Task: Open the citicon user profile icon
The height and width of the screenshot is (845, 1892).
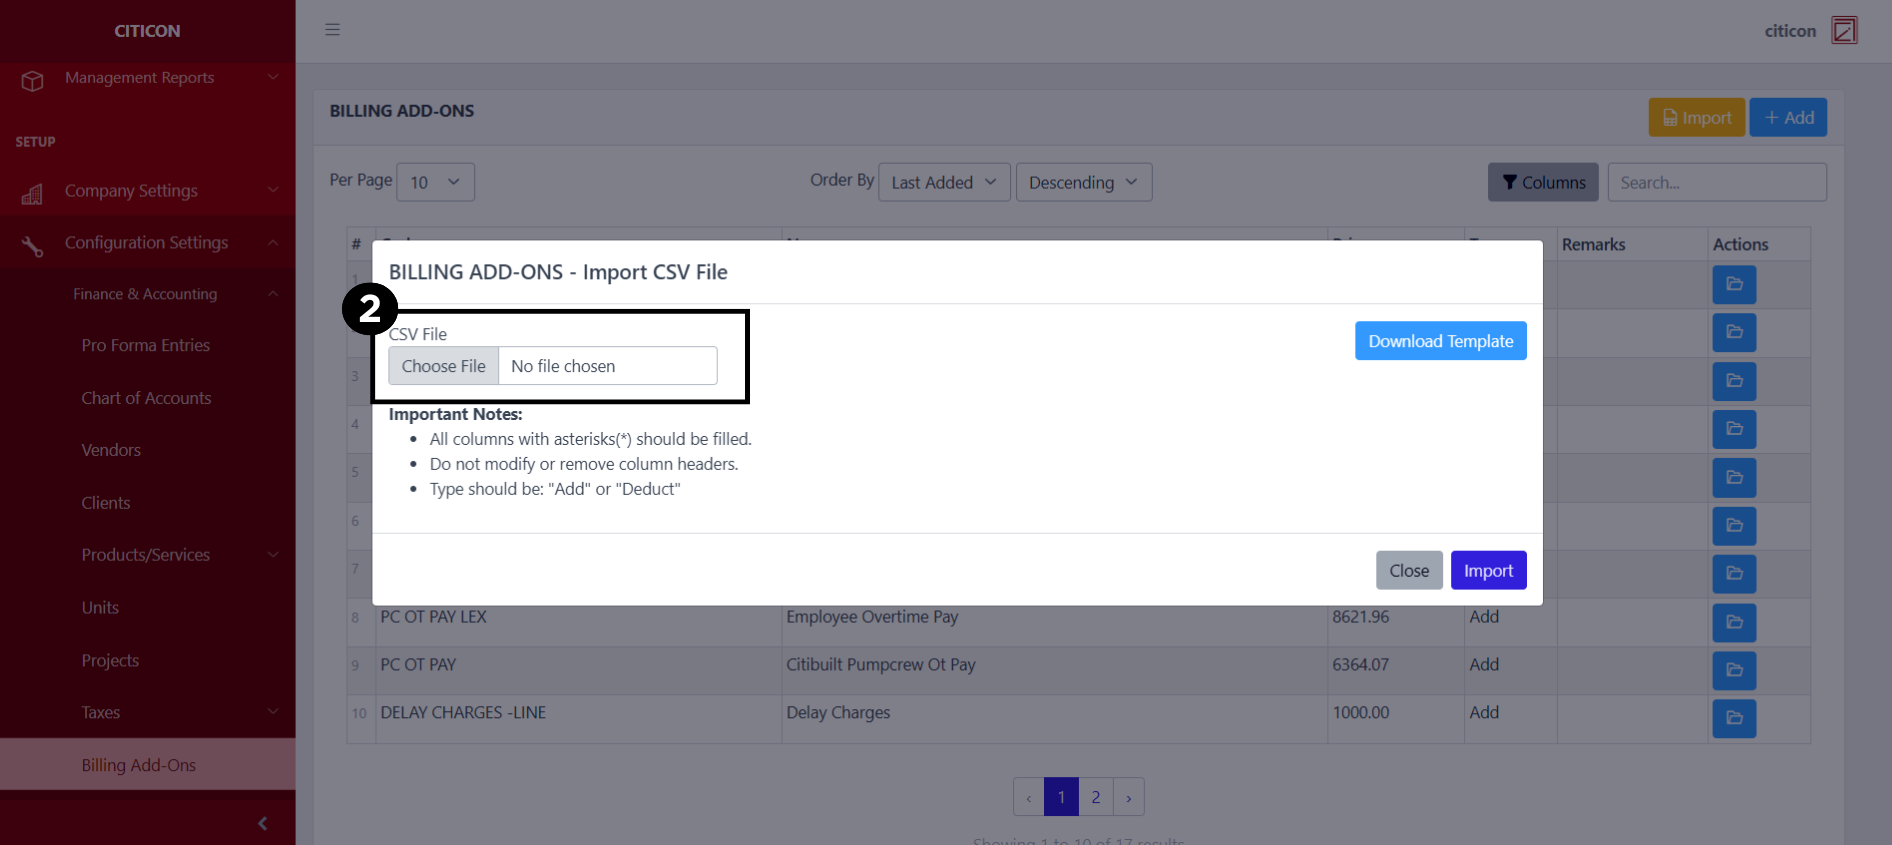Action: 1843,30
